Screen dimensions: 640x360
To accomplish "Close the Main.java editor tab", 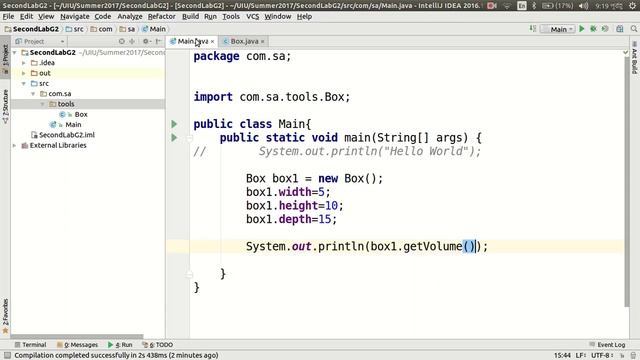I will point(212,42).
